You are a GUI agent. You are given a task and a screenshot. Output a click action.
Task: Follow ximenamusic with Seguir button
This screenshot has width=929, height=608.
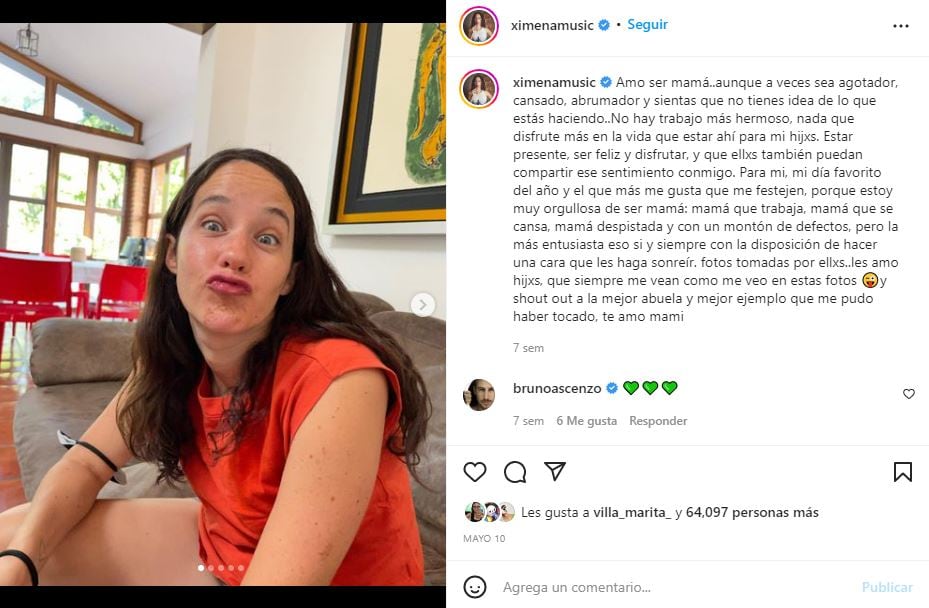point(647,24)
